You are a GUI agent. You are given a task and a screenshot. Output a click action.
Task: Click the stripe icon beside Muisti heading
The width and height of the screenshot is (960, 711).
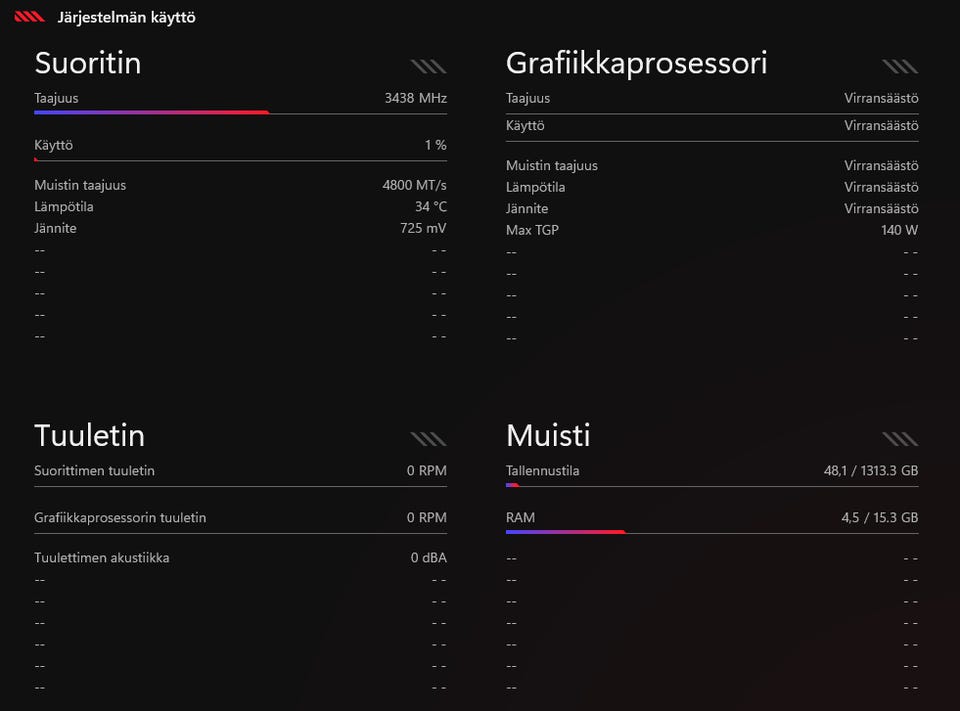900,438
